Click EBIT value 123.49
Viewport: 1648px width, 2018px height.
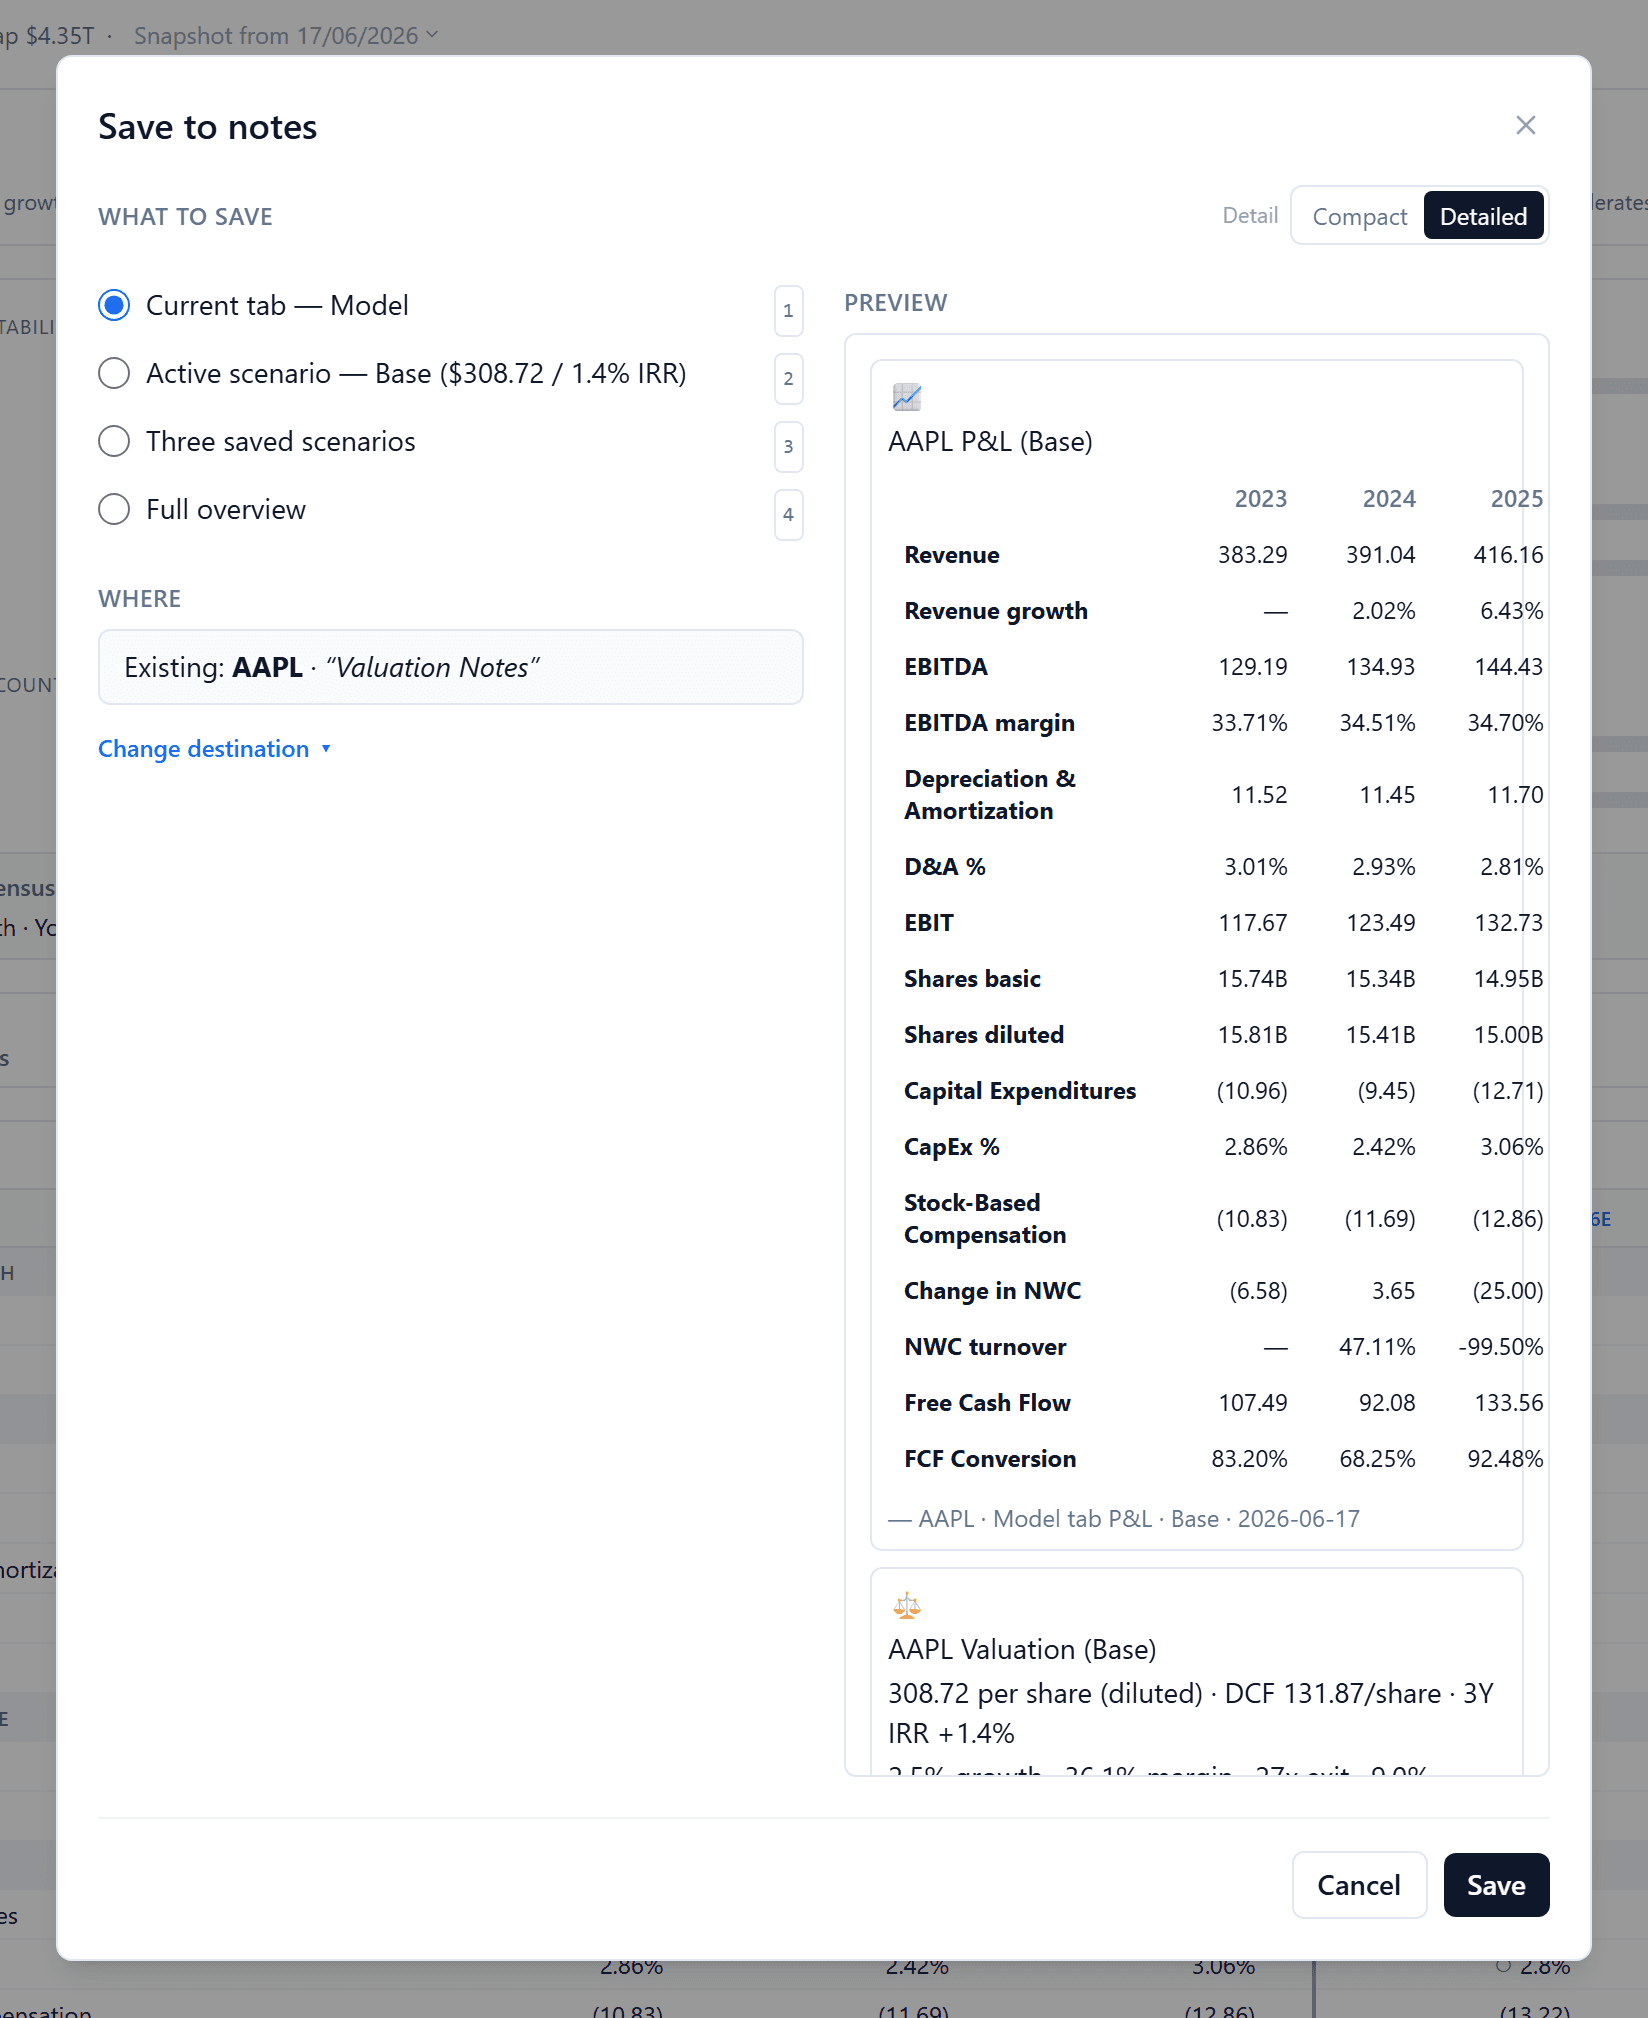point(1380,923)
